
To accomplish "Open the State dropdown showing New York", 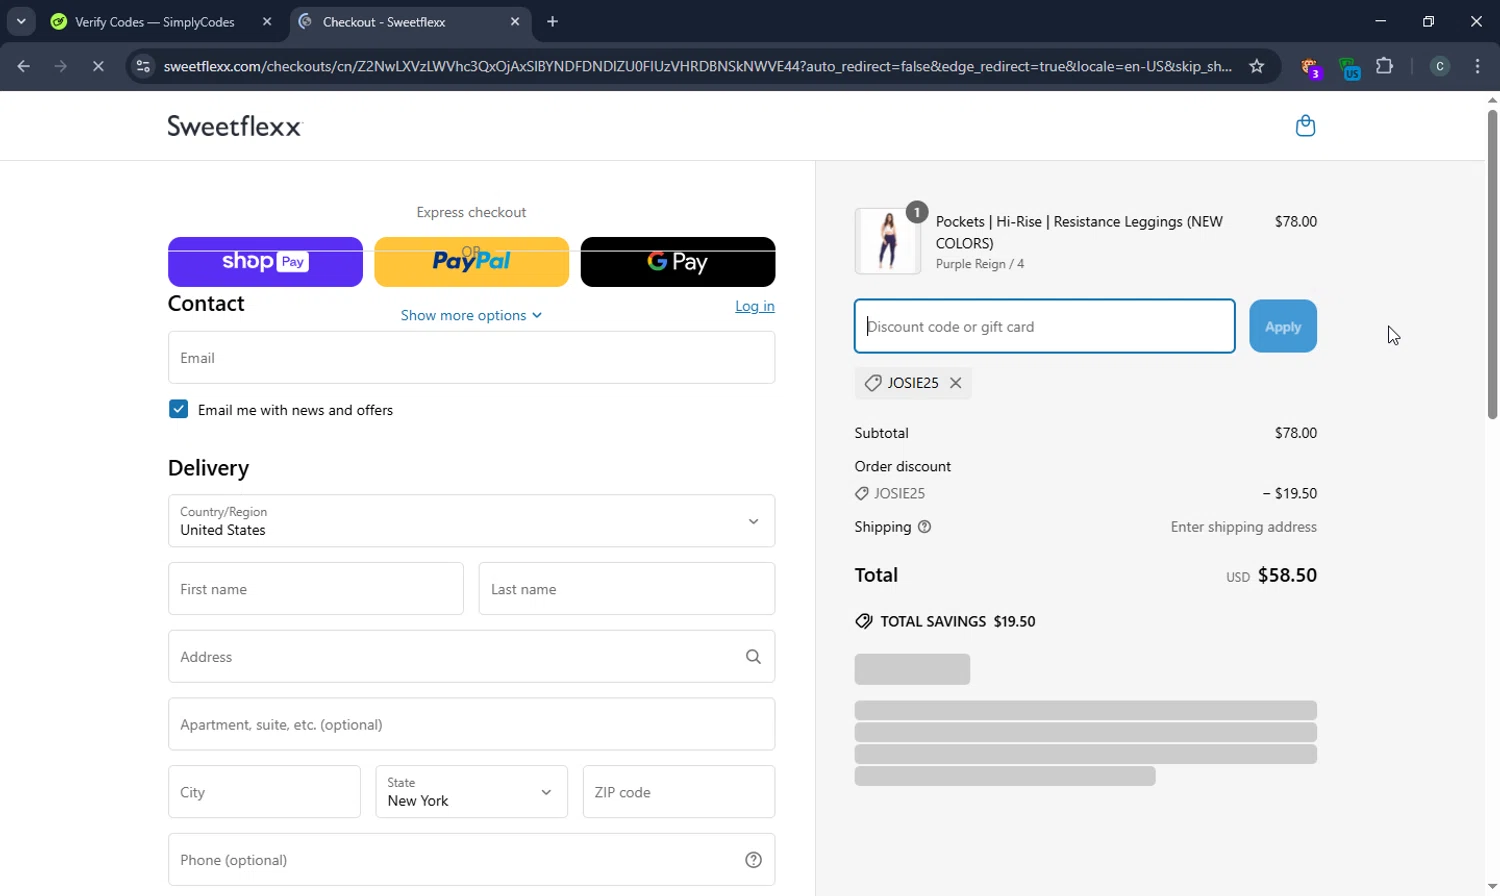I will [x=471, y=792].
